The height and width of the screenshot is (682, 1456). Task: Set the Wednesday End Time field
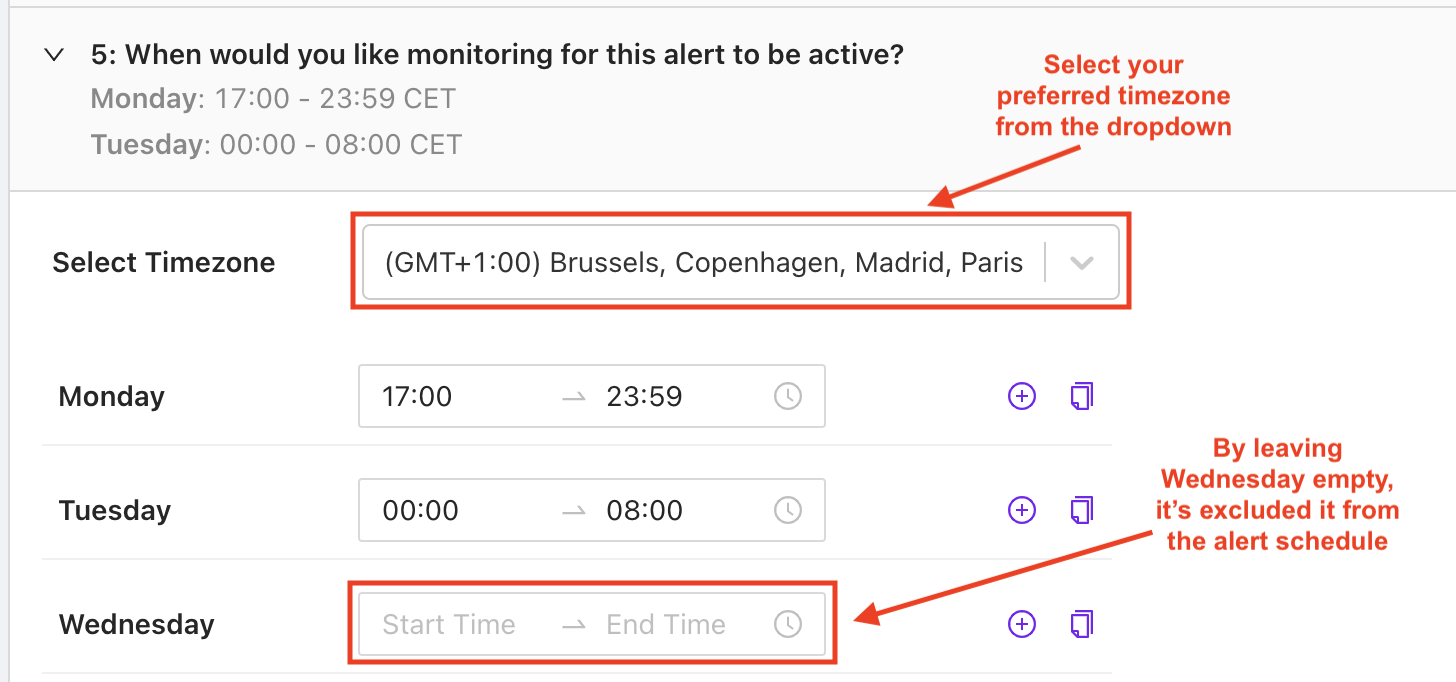(x=666, y=625)
